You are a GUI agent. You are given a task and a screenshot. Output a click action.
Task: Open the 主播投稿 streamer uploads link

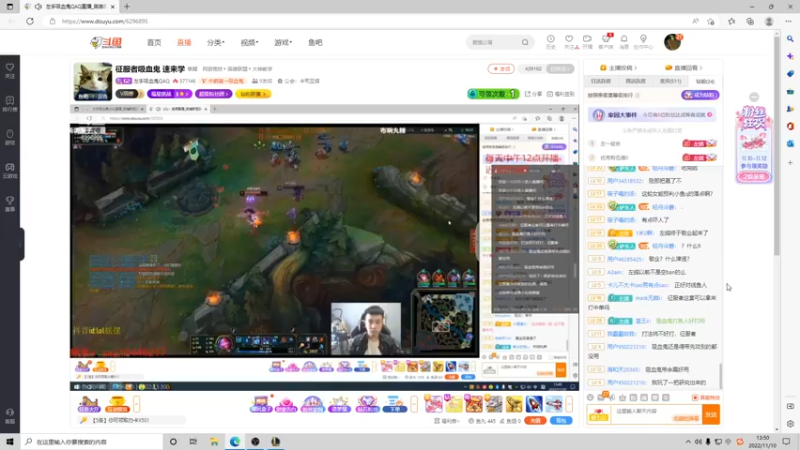(x=618, y=68)
